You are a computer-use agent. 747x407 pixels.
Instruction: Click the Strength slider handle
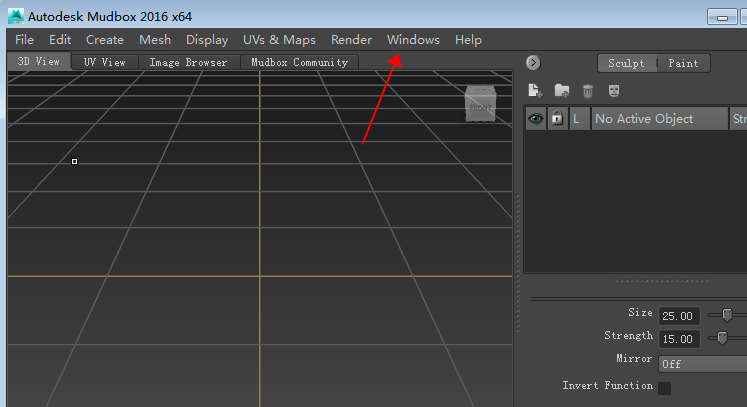tap(722, 338)
